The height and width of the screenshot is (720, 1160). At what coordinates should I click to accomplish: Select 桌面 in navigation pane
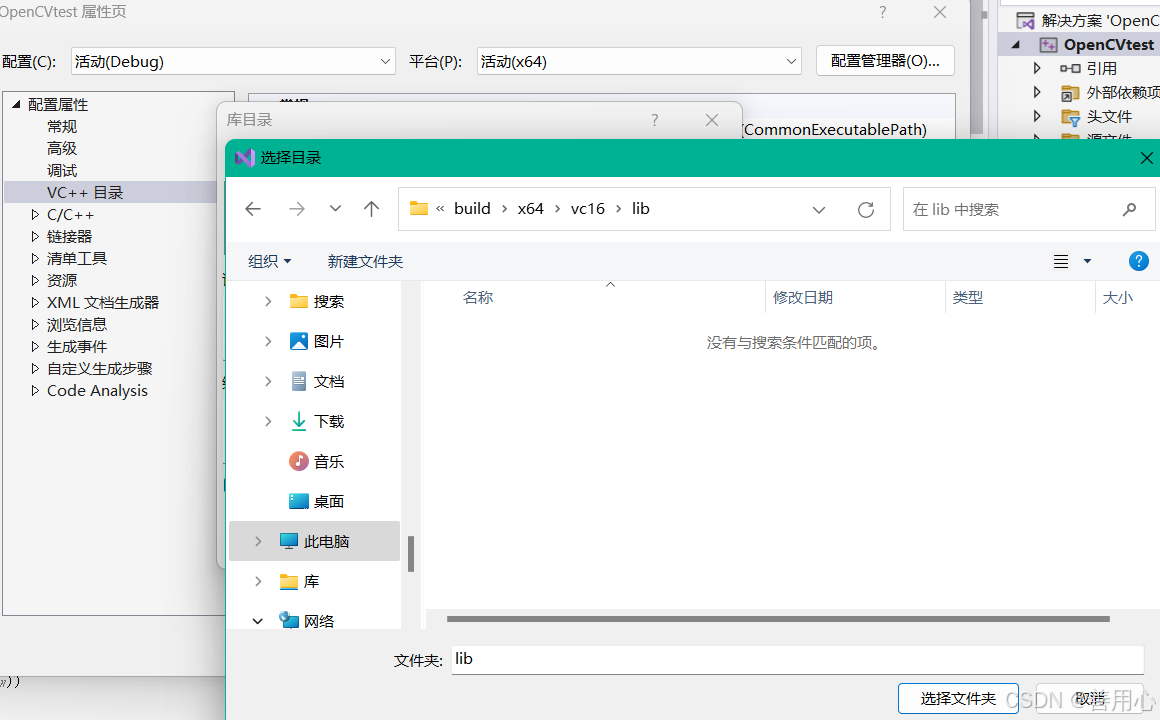click(317, 501)
